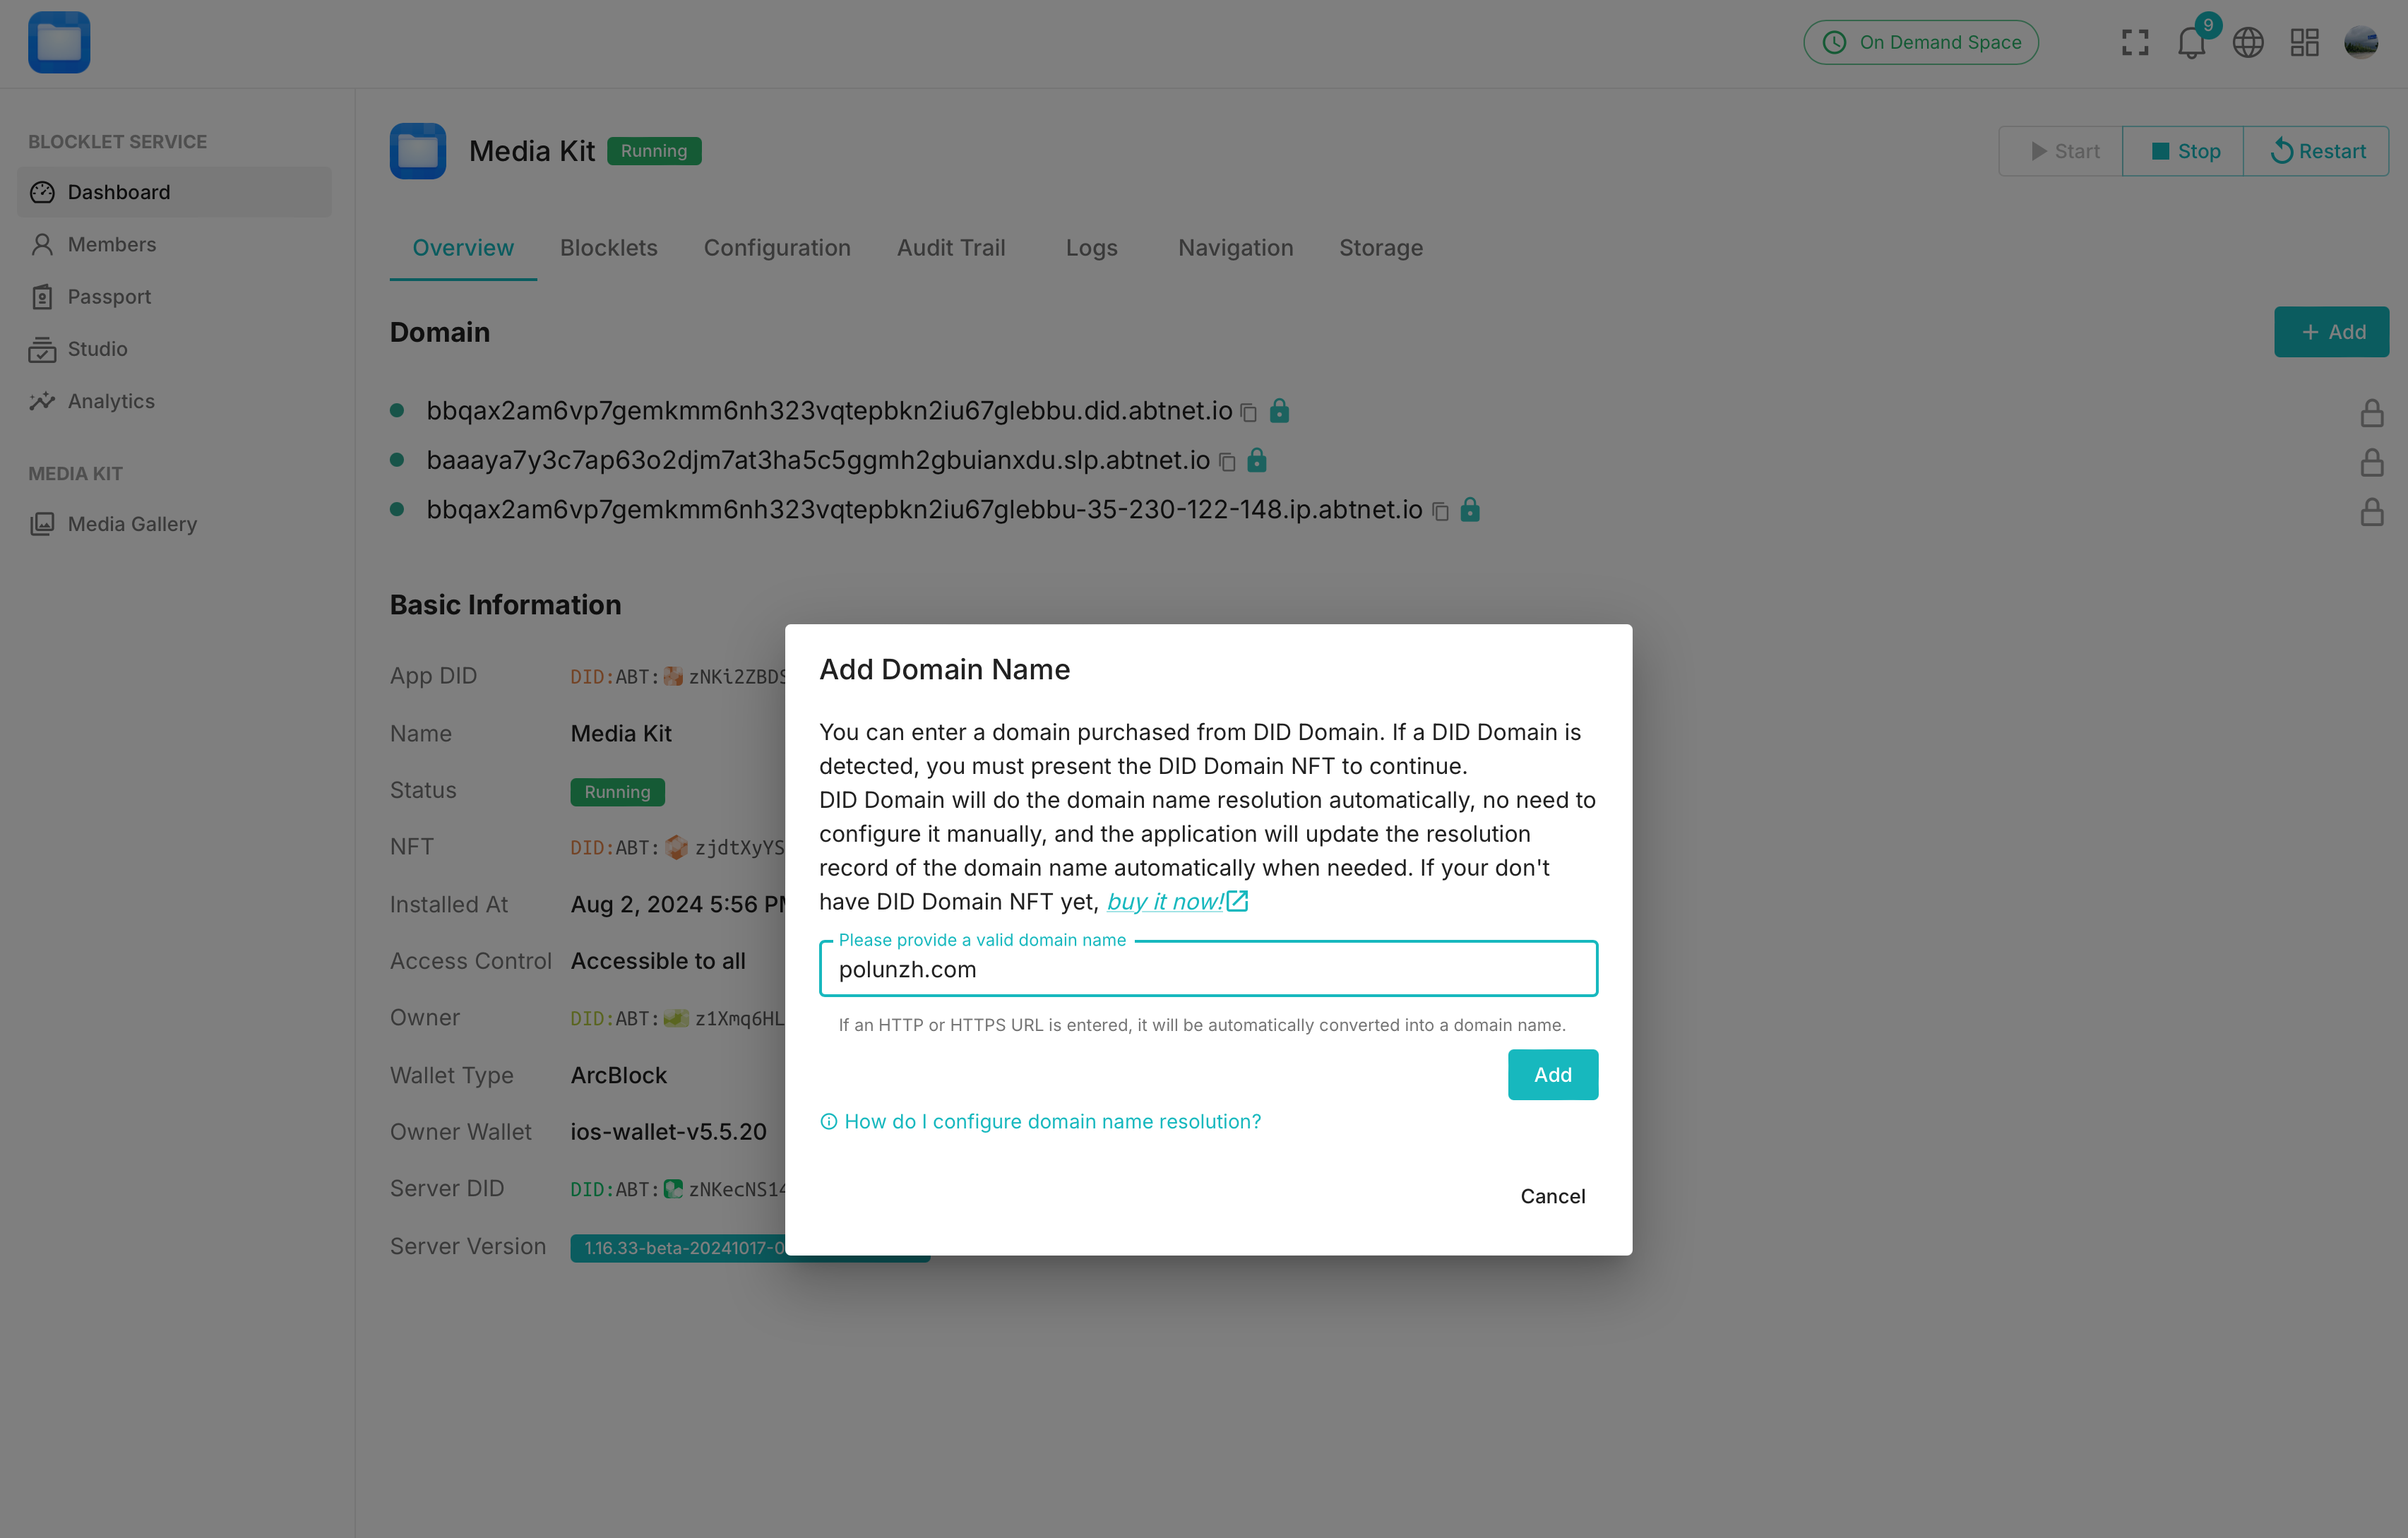Viewport: 2408px width, 1538px height.
Task: Open domain name resolution help link
Action: [x=1052, y=1121]
